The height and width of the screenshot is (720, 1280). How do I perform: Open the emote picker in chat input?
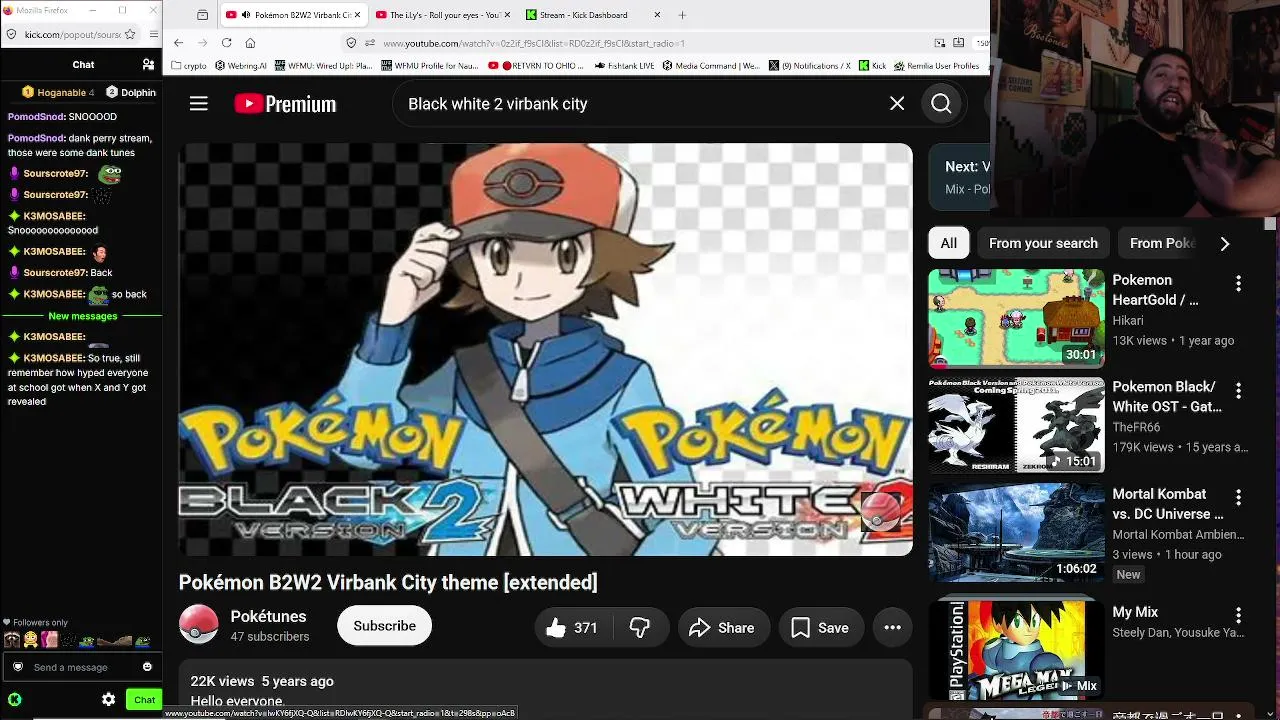point(147,667)
